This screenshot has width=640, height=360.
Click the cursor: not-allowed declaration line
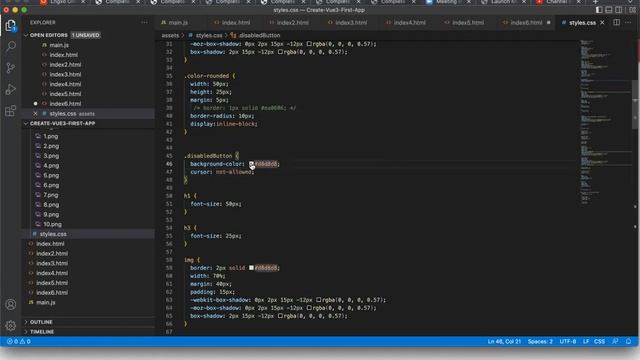[222, 172]
